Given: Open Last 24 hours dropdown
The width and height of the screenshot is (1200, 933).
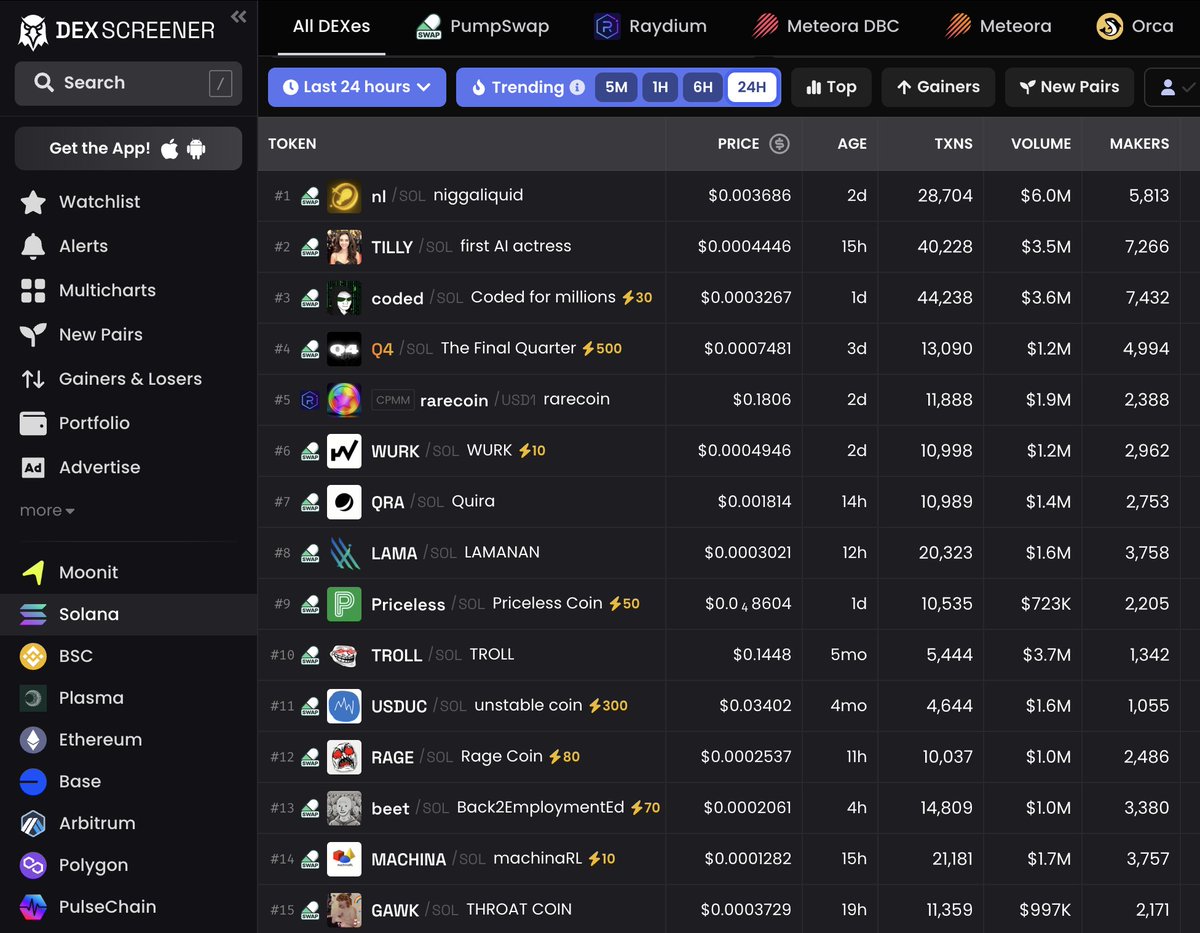Looking at the screenshot, I should click(357, 87).
